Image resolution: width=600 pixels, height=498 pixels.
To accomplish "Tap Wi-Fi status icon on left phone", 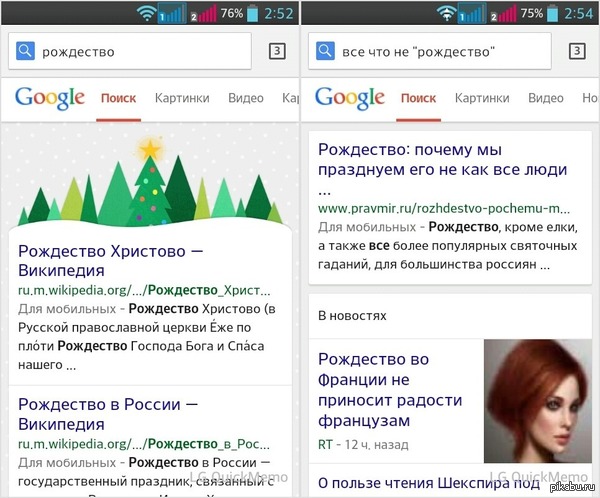I will point(146,13).
